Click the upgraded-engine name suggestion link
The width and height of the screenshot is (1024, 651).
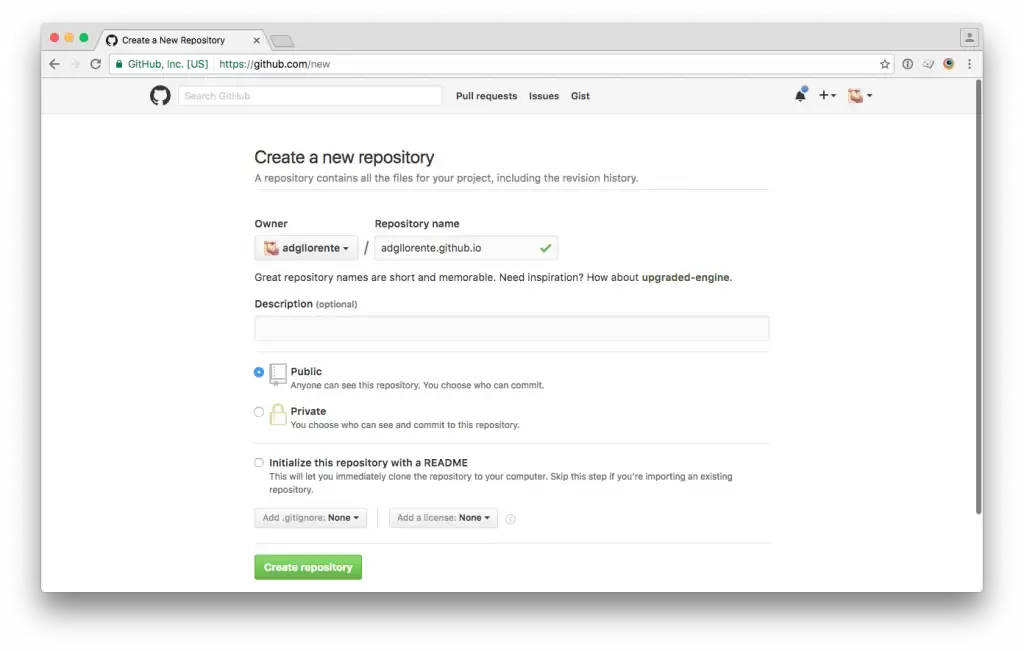(x=685, y=277)
